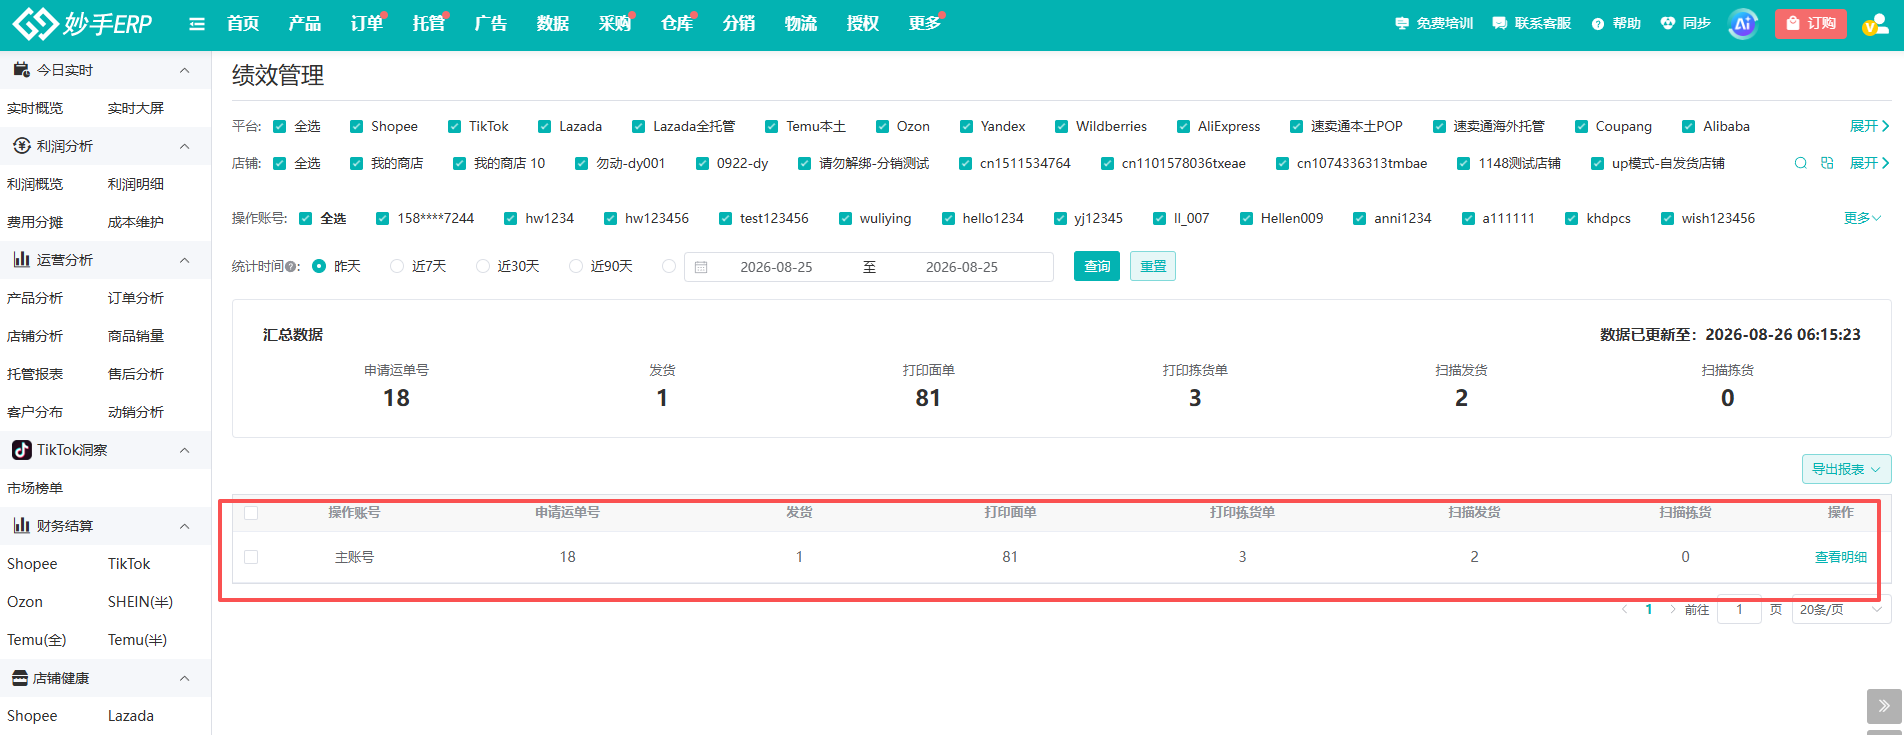Image resolution: width=1904 pixels, height=735 pixels.
Task: Tick the table header select-all checkbox
Action: click(x=251, y=512)
